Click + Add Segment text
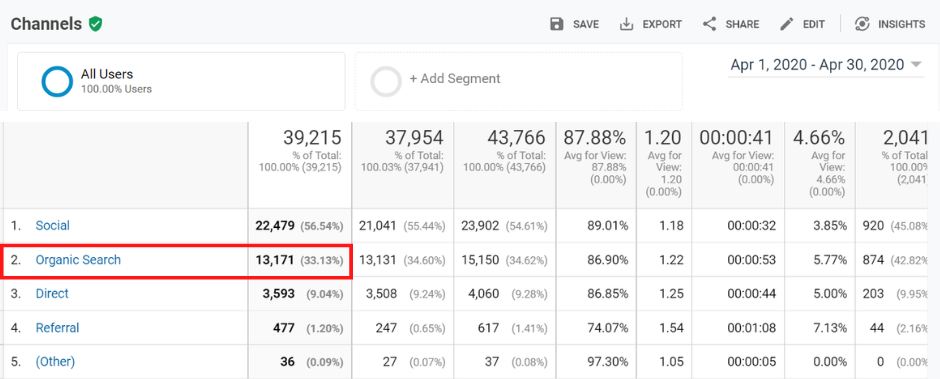Viewport: 940px width, 379px height. 454,79
